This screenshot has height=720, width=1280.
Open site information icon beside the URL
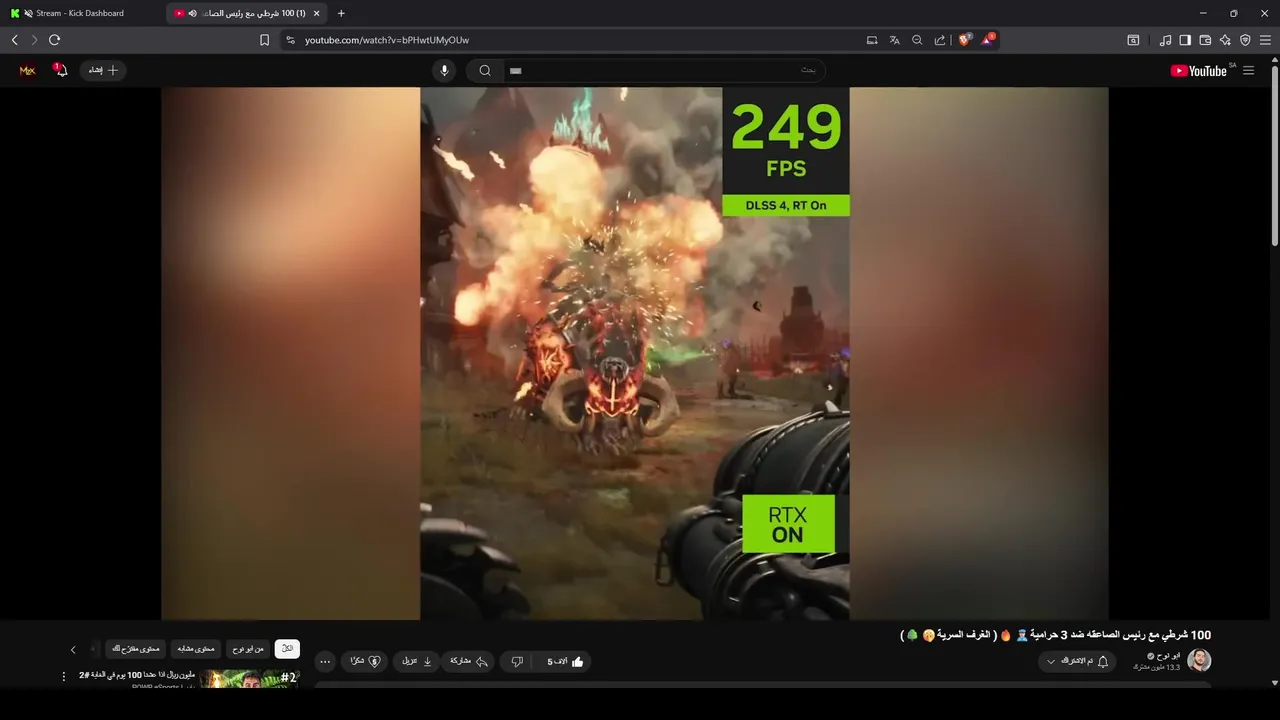(x=290, y=40)
